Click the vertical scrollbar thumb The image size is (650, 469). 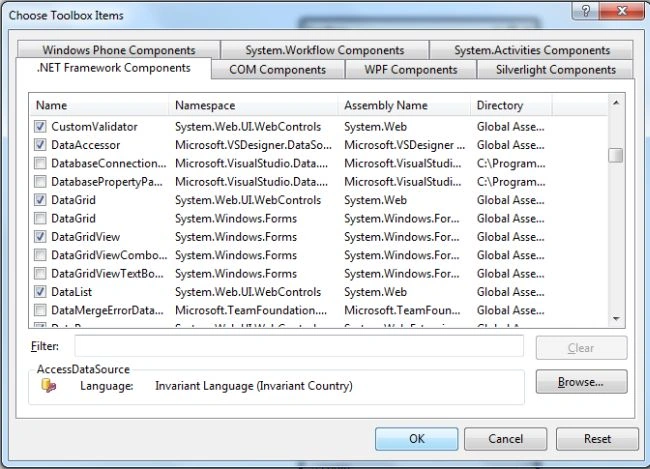(616, 156)
